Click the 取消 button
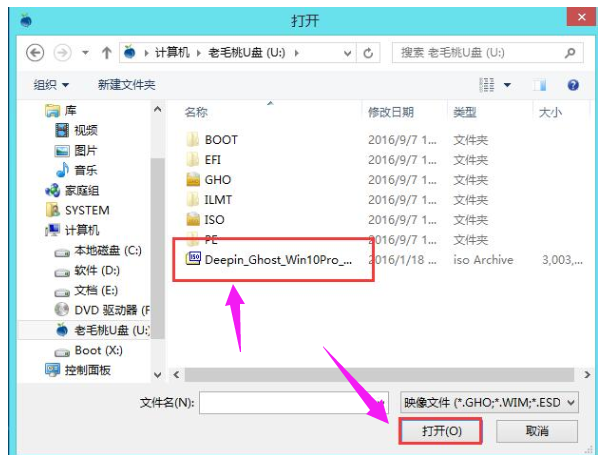The height and width of the screenshot is (455, 598). point(537,431)
